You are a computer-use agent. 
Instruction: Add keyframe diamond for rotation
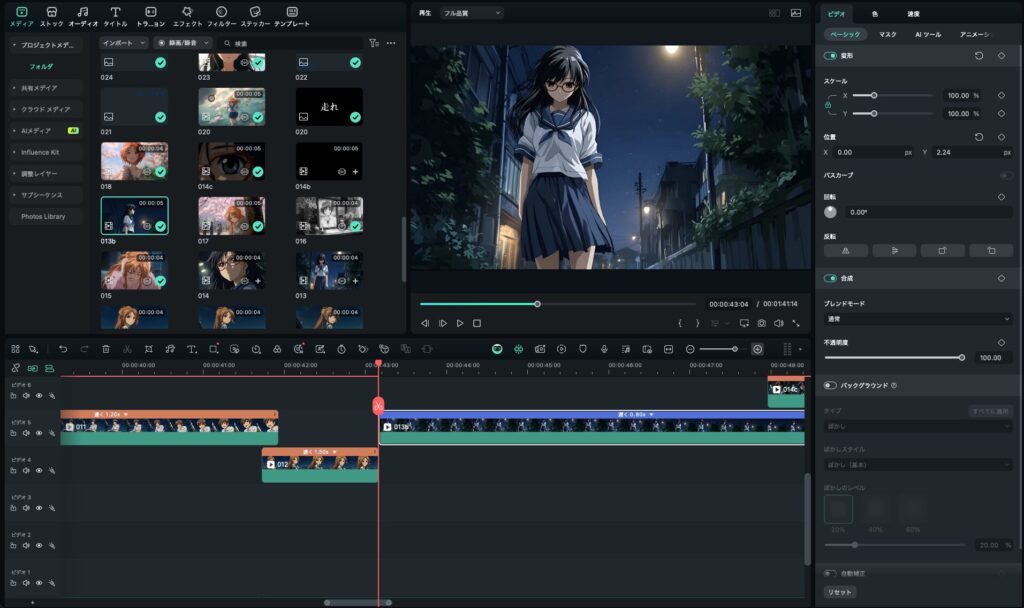pos(1001,197)
